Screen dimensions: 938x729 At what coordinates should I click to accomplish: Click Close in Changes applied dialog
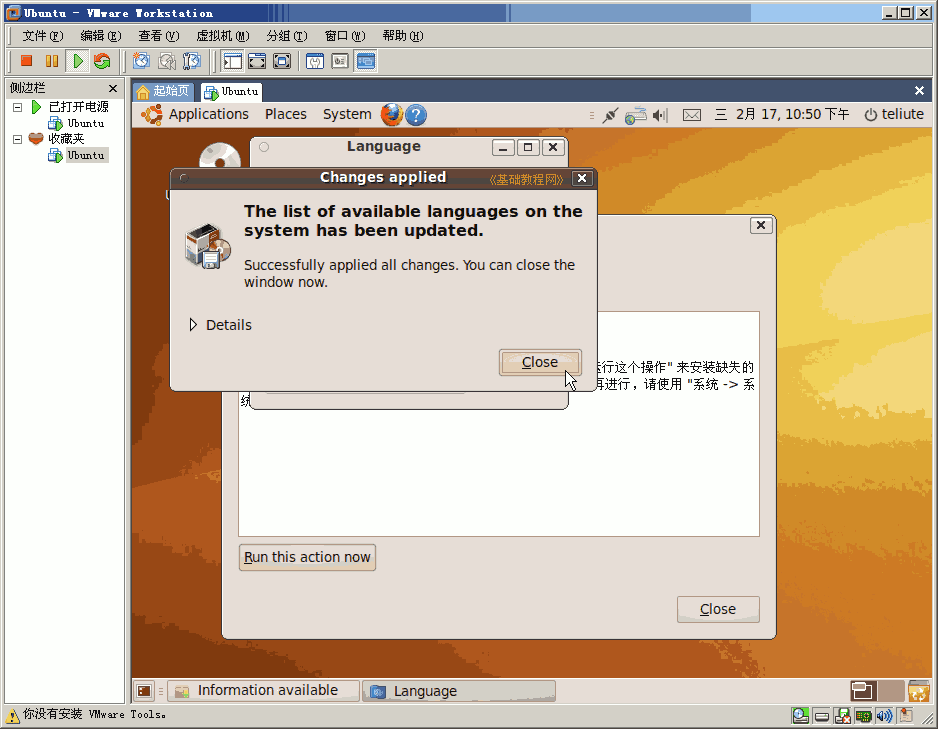[540, 362]
